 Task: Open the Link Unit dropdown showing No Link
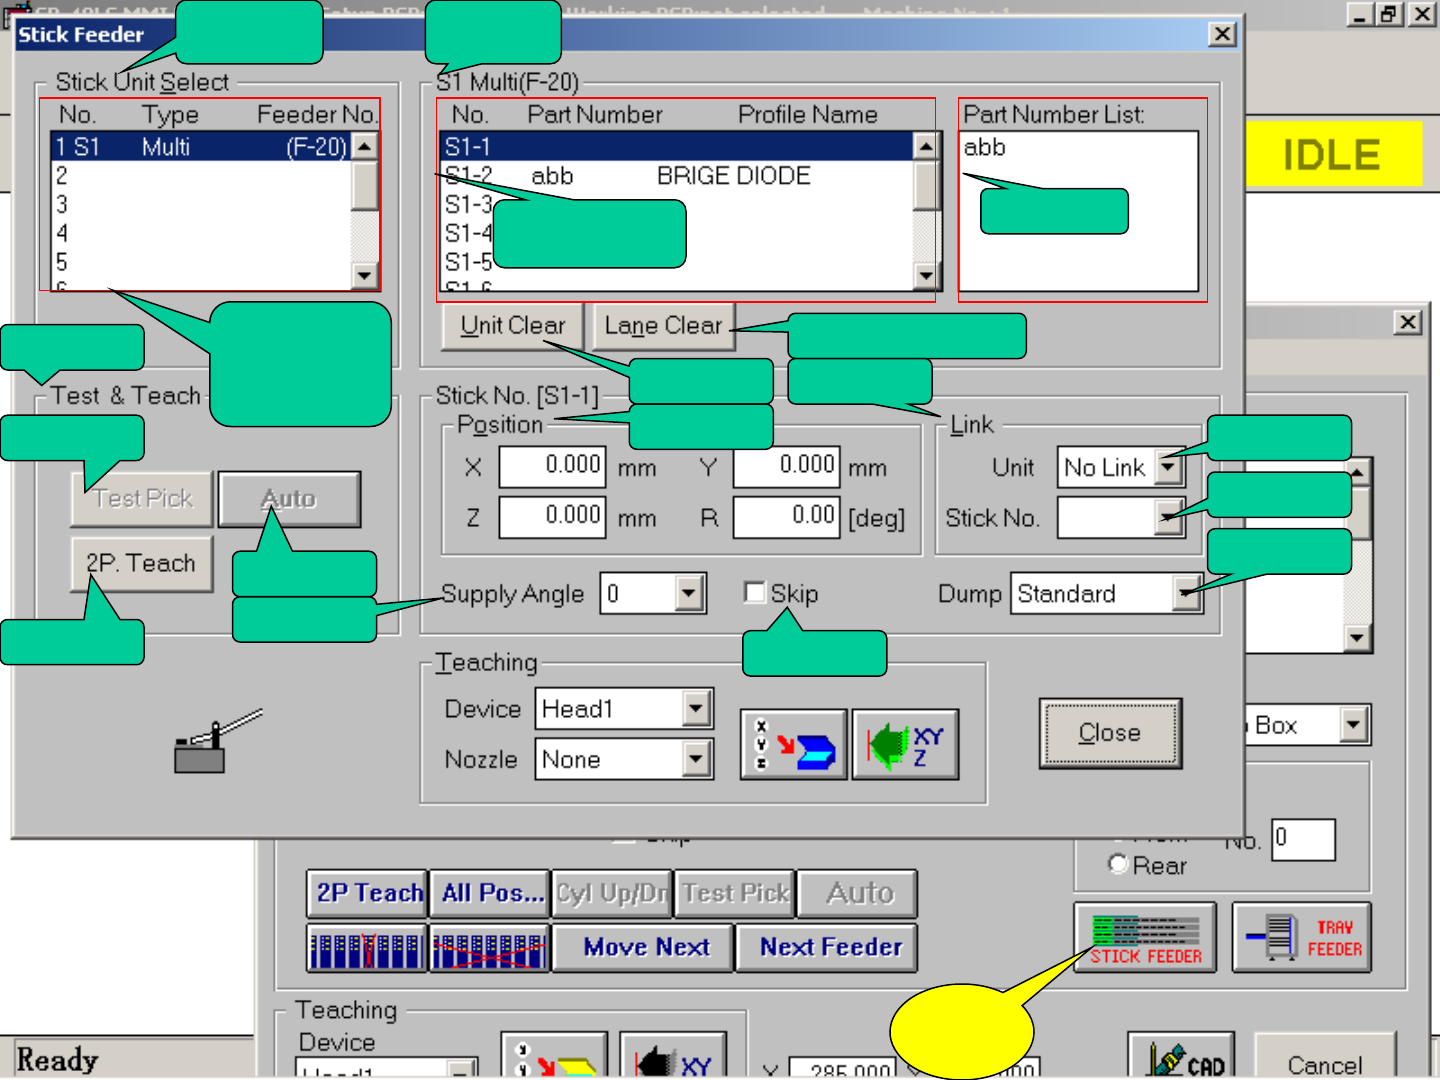click(1168, 467)
